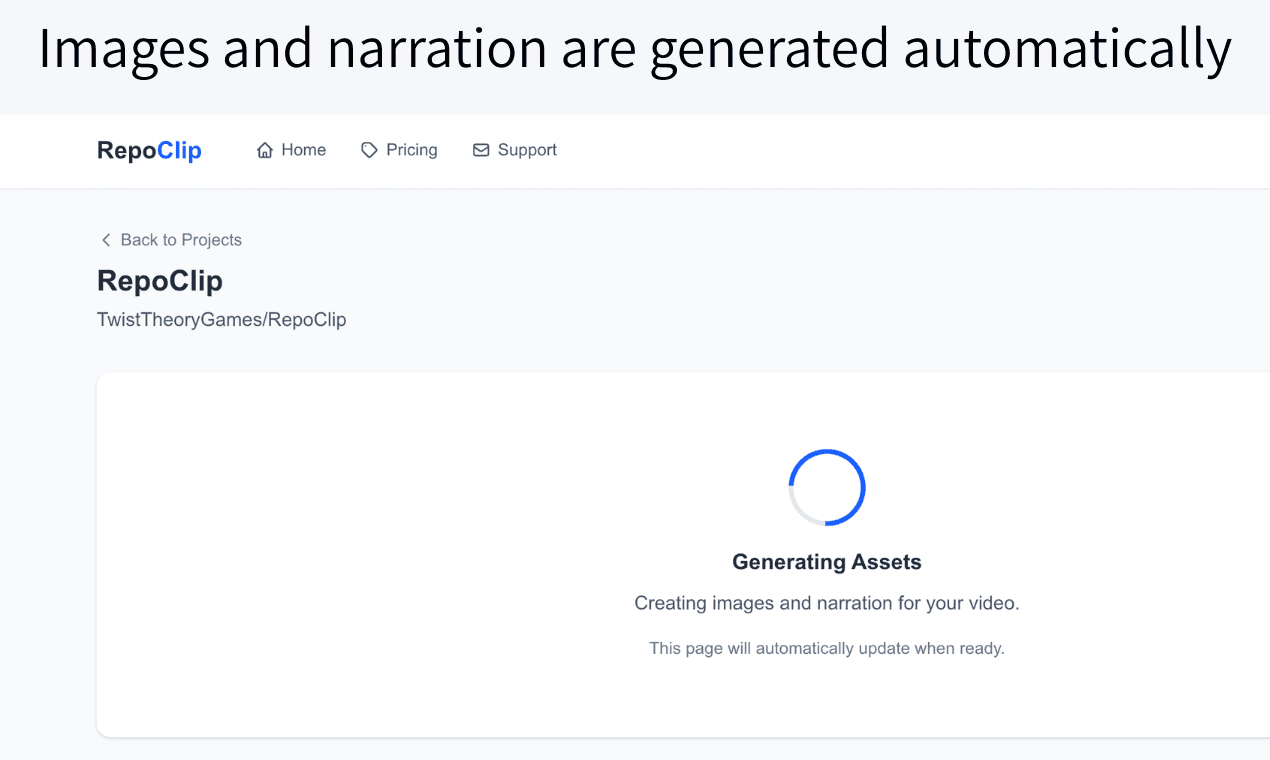Click the blue 'Clip' part of logo

tap(180, 150)
